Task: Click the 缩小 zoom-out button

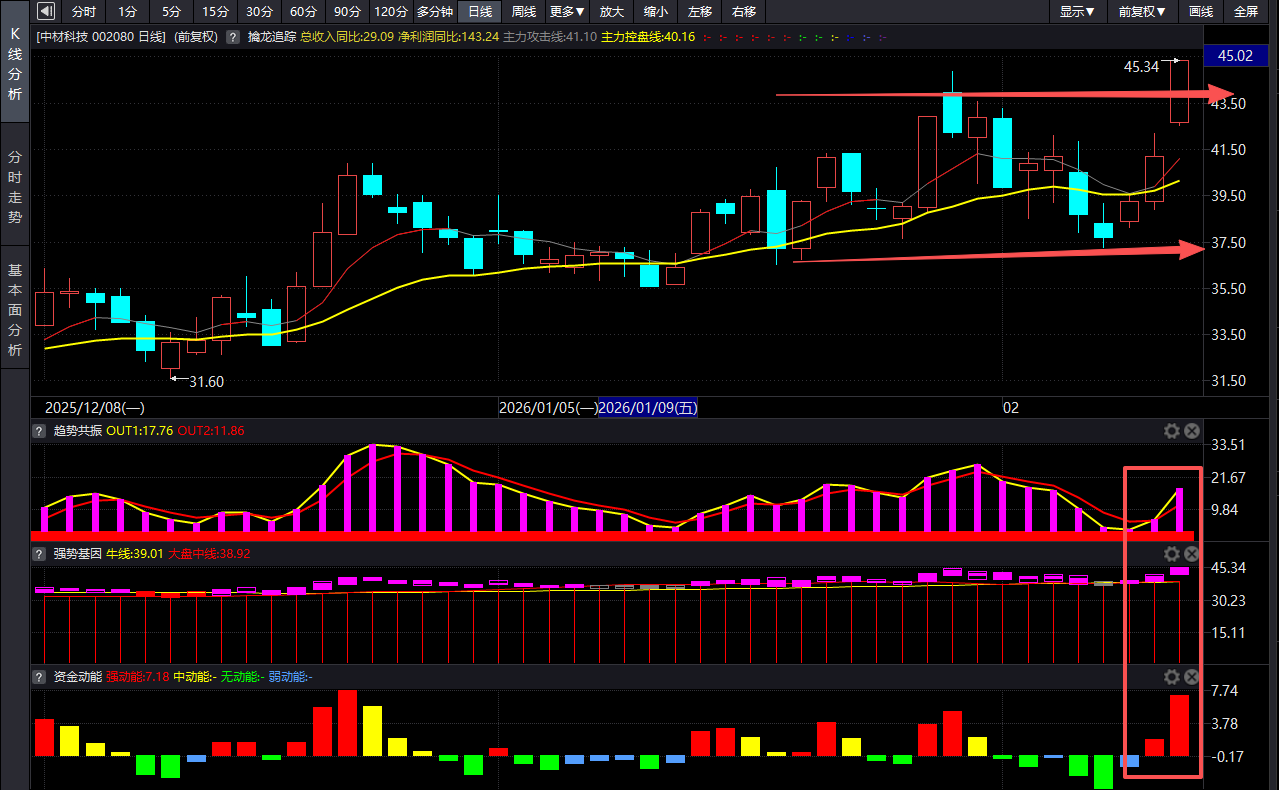Action: 656,12
